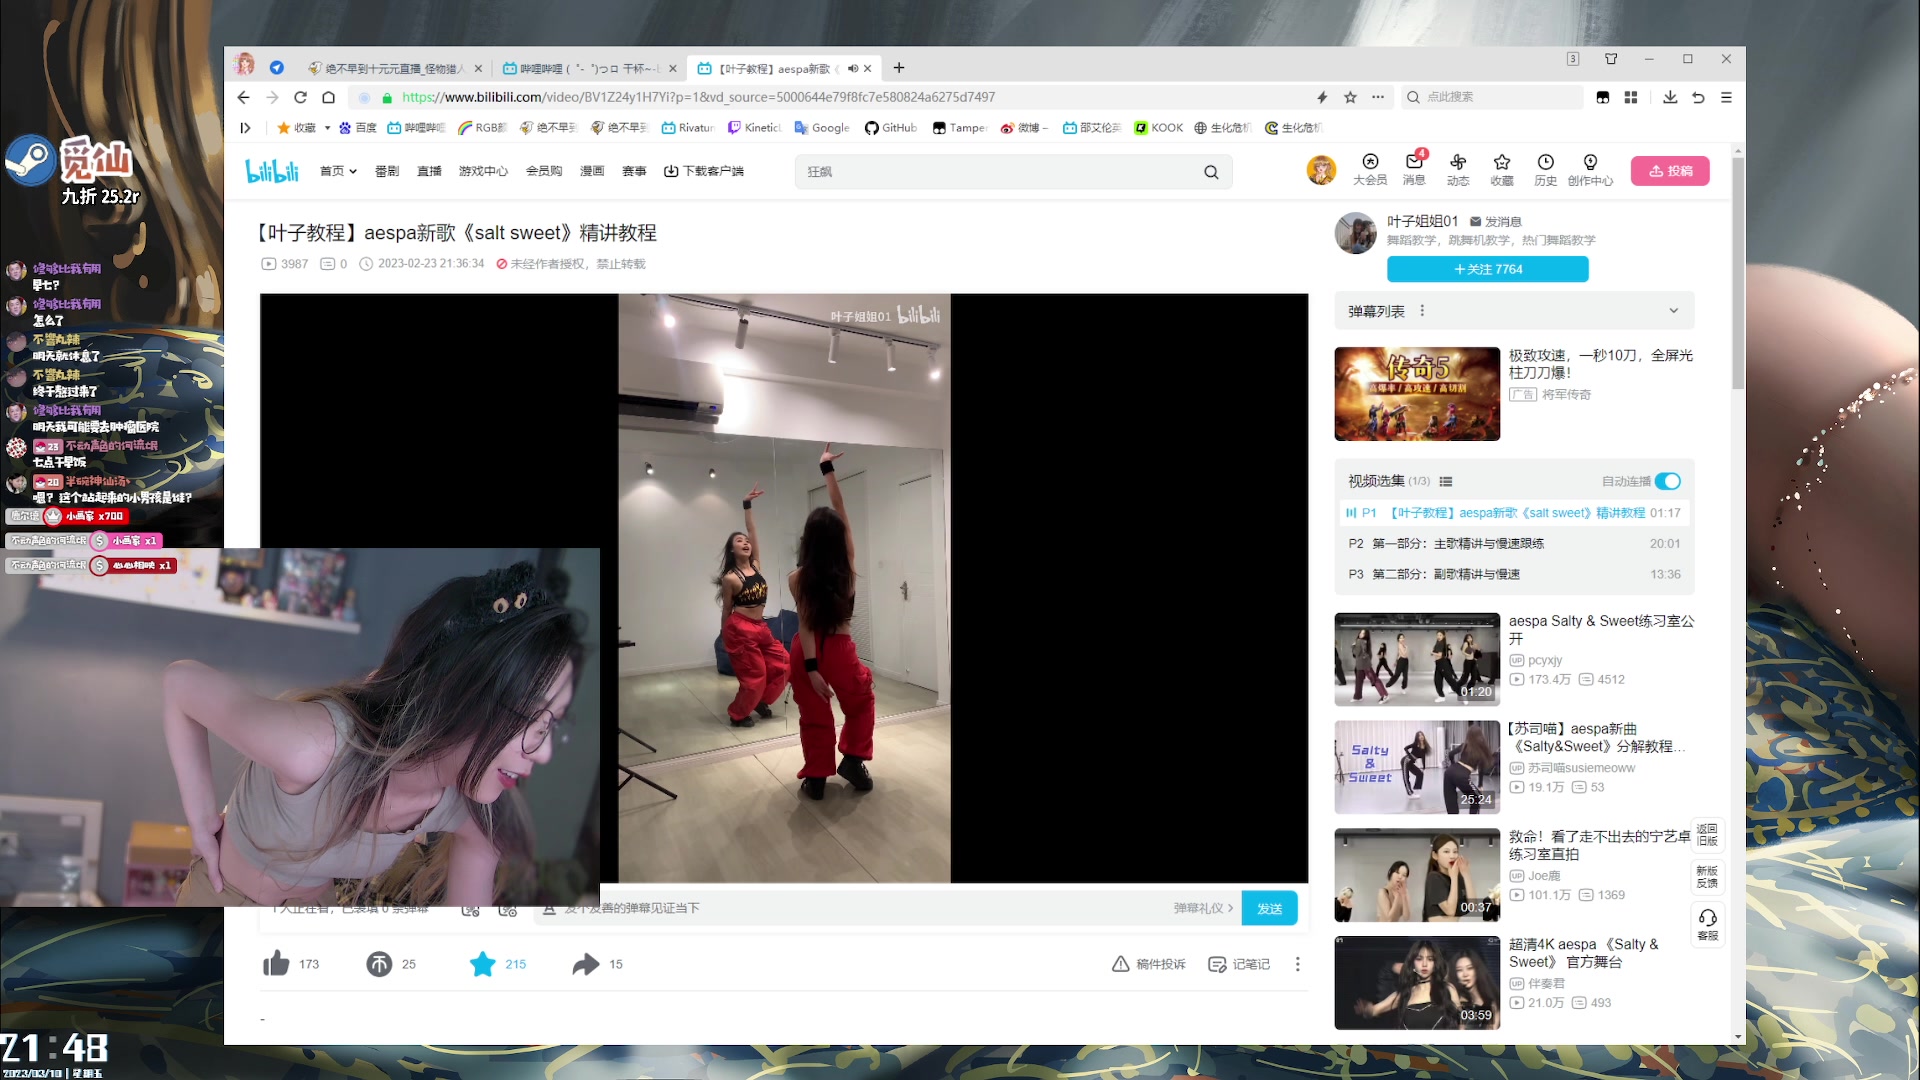Open the 收藏 bookmarks folder dropdown arrow

(x=328, y=128)
